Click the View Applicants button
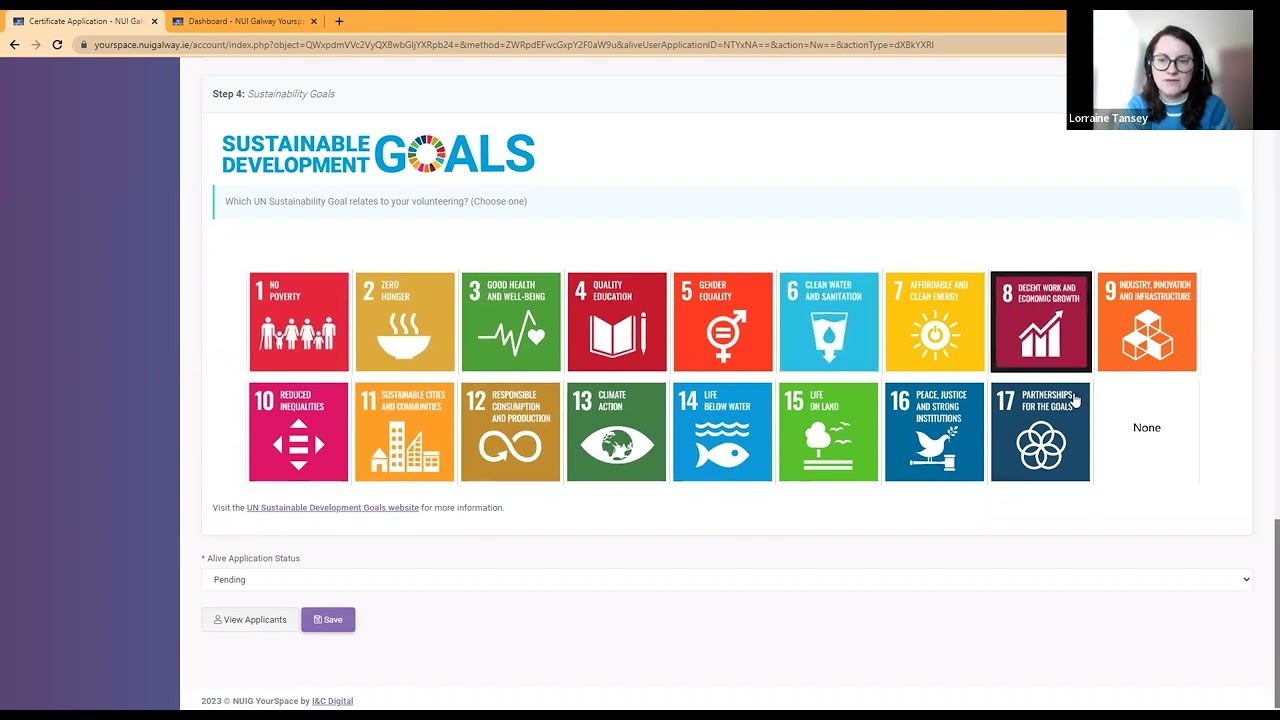Screen dimensions: 1280x720 [x=250, y=620]
